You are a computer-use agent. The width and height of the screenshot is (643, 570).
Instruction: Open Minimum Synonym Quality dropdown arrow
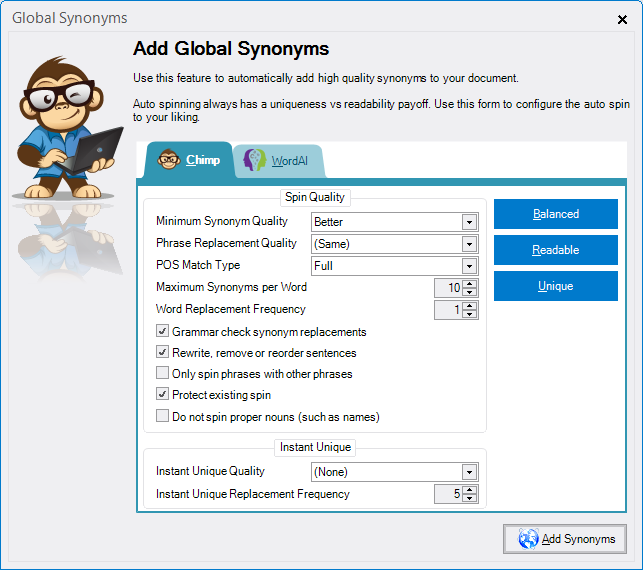click(x=470, y=222)
